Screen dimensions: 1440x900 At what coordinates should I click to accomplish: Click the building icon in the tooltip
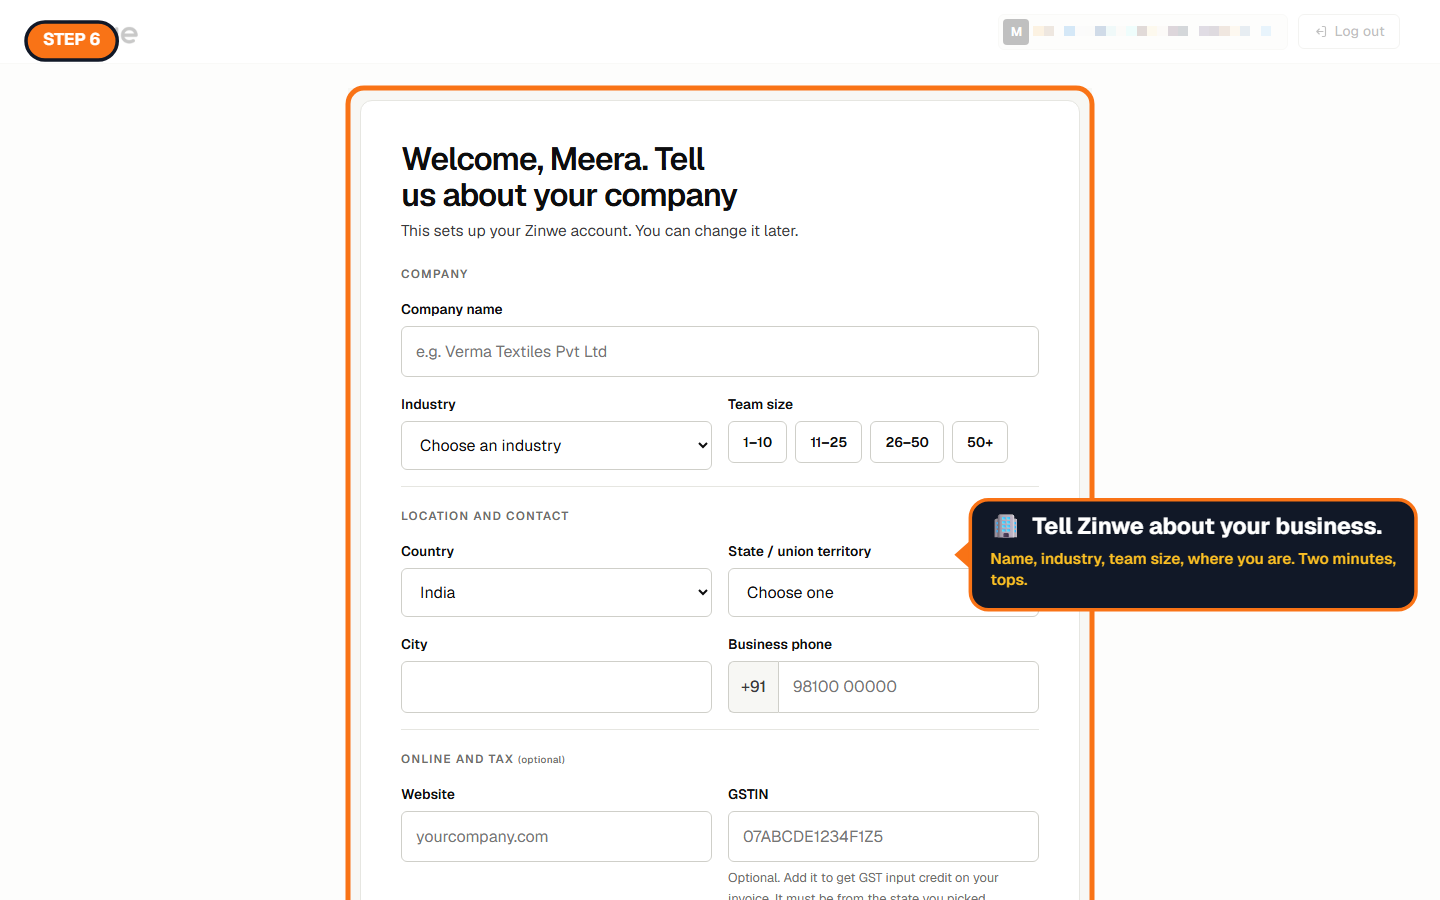[1006, 526]
